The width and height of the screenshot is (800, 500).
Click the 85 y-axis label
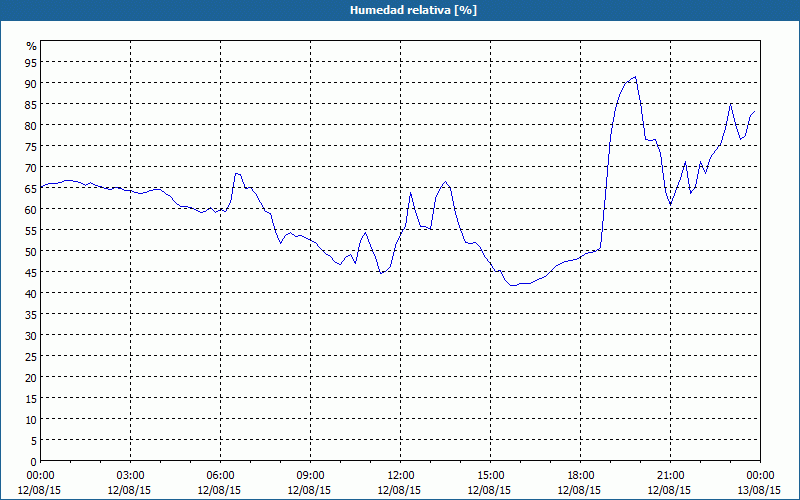tap(31, 104)
